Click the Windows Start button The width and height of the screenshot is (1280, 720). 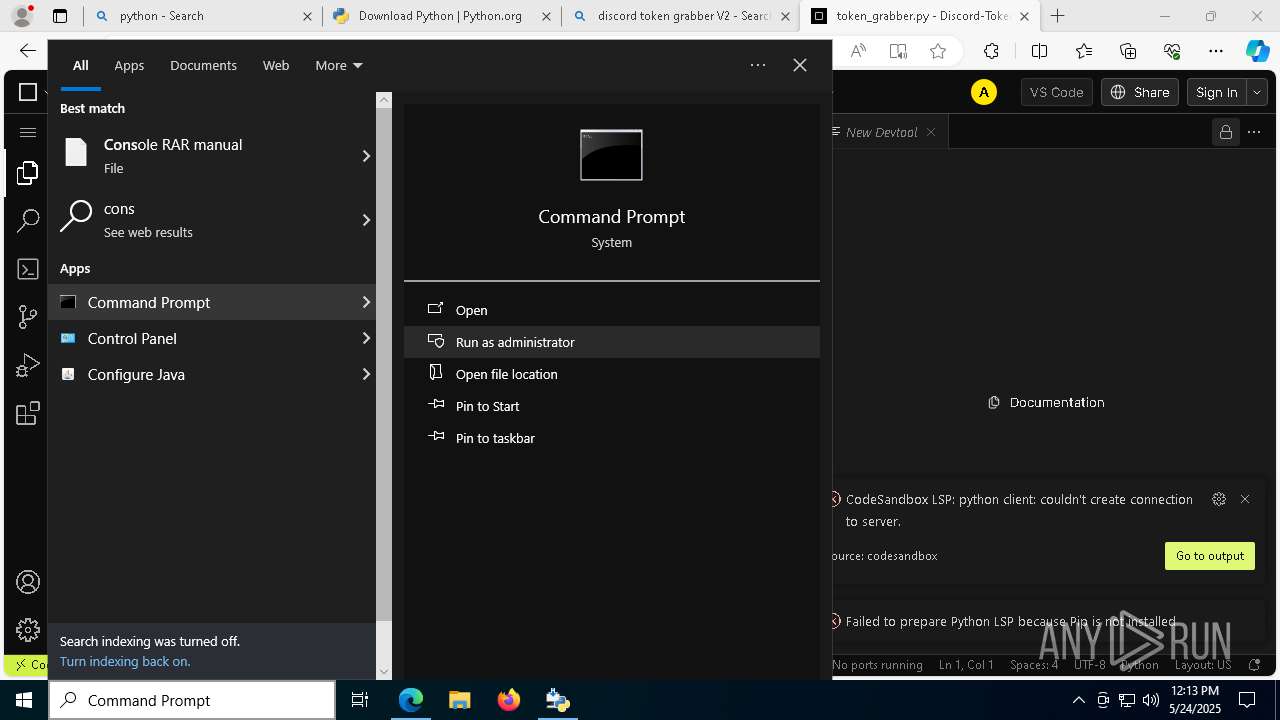(24, 700)
